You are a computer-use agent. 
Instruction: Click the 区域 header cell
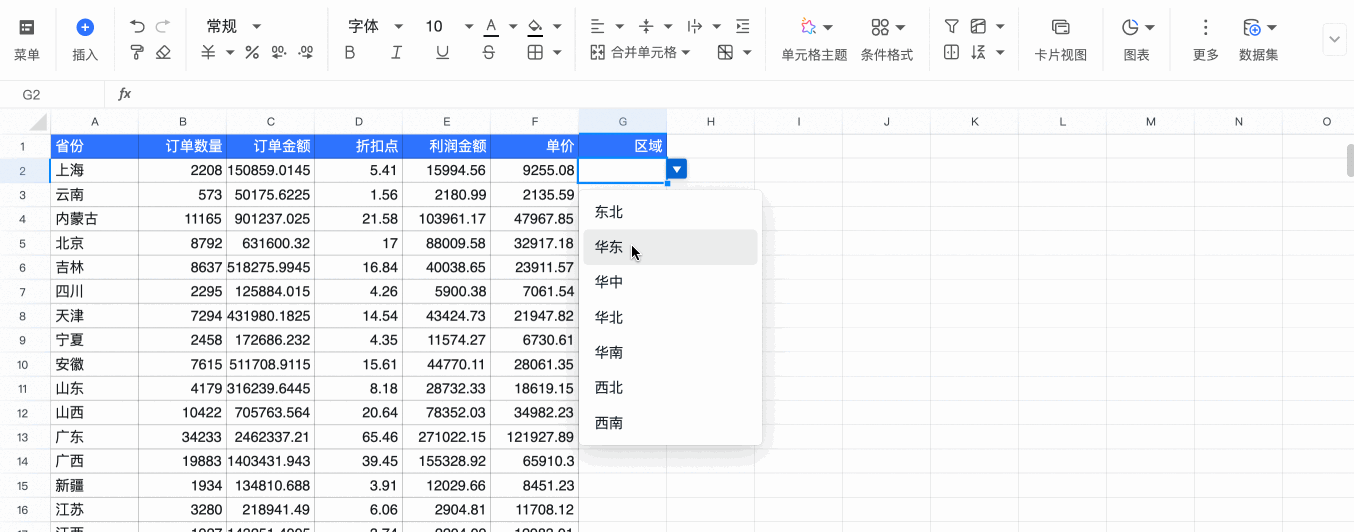623,146
